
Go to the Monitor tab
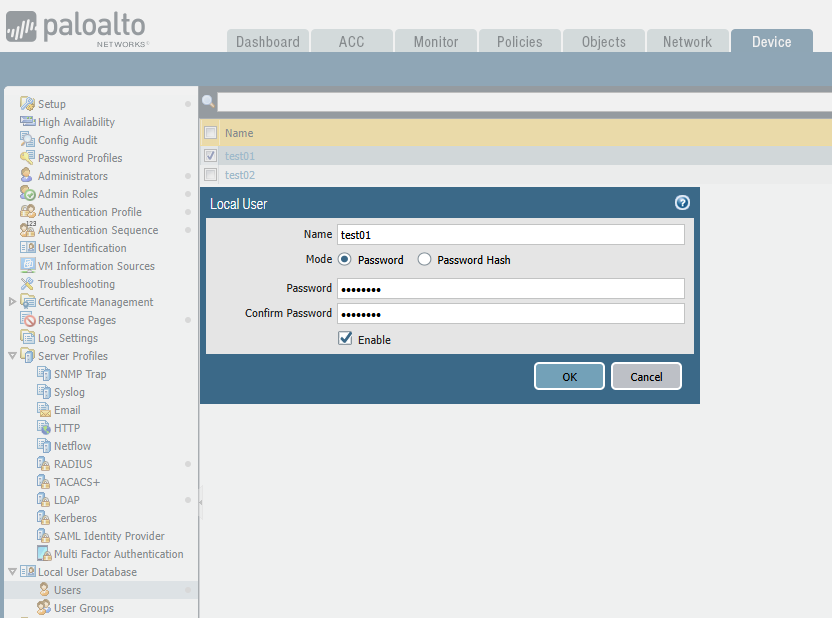coord(436,41)
